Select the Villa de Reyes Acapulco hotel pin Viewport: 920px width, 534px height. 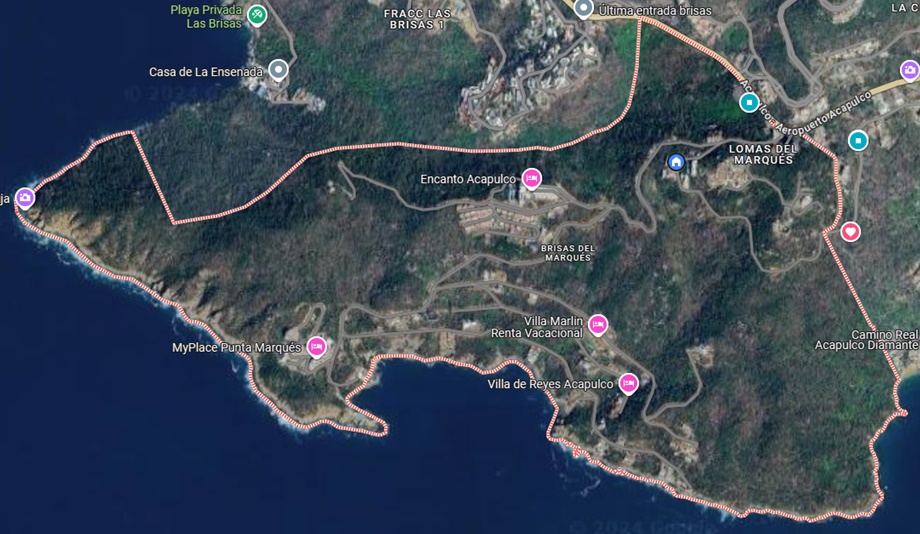(628, 384)
